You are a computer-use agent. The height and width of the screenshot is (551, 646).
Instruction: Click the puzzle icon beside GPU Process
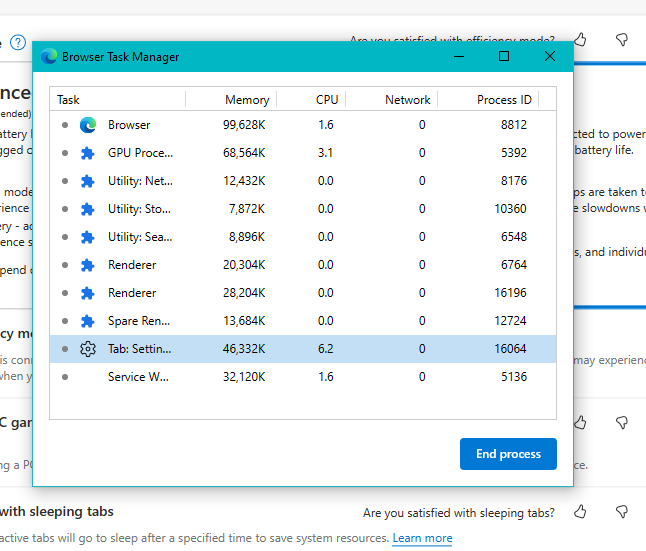click(87, 153)
